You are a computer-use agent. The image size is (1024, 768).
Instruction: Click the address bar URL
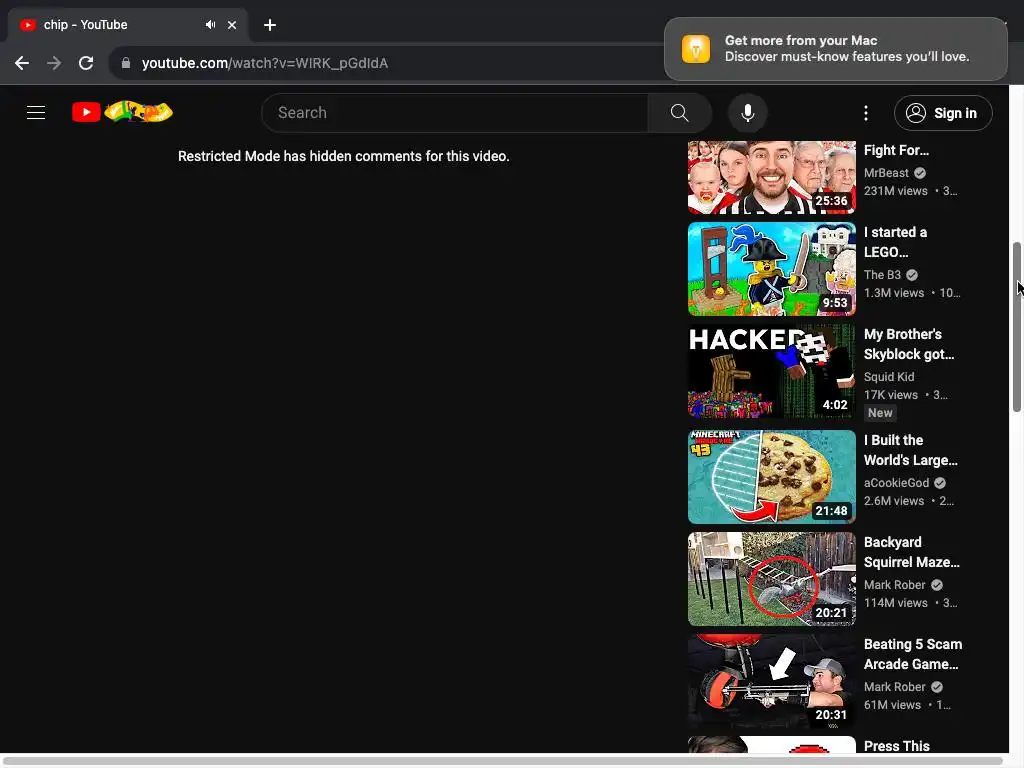265,63
